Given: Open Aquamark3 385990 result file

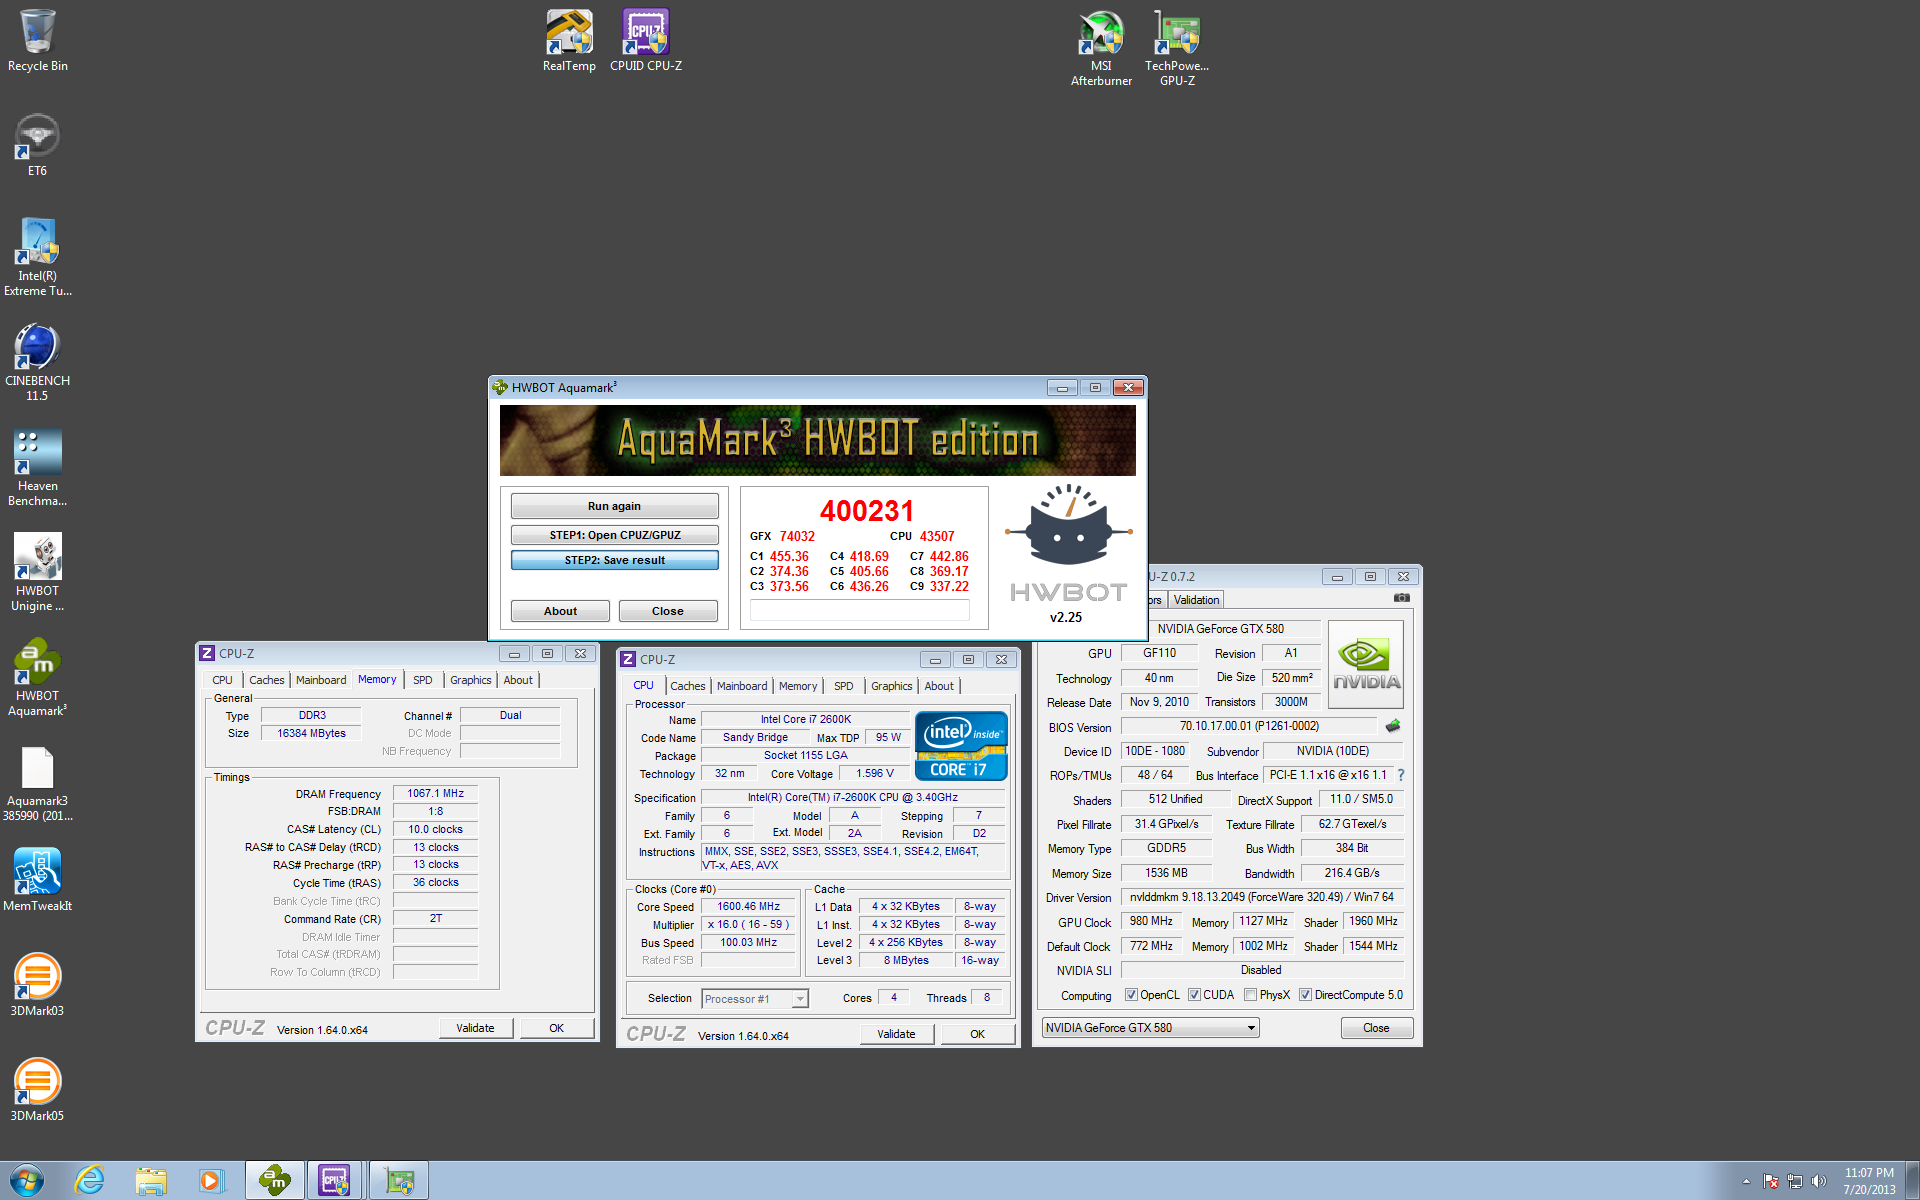Looking at the screenshot, I should click(x=38, y=783).
